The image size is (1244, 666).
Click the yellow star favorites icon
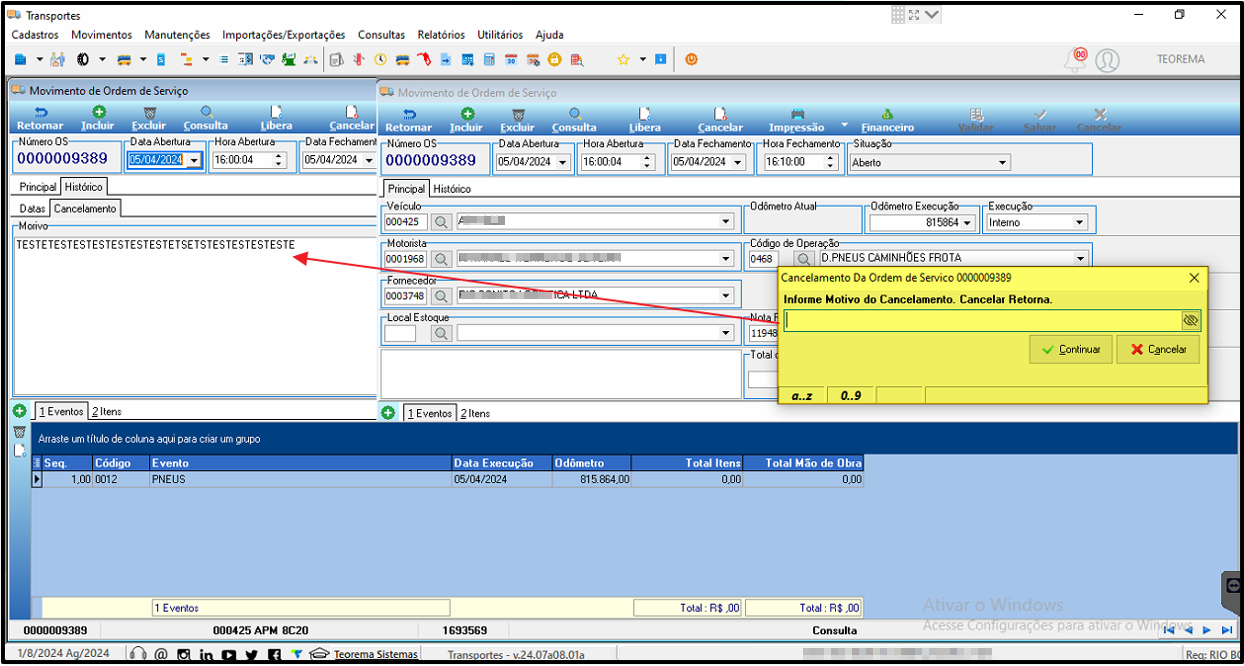[623, 60]
